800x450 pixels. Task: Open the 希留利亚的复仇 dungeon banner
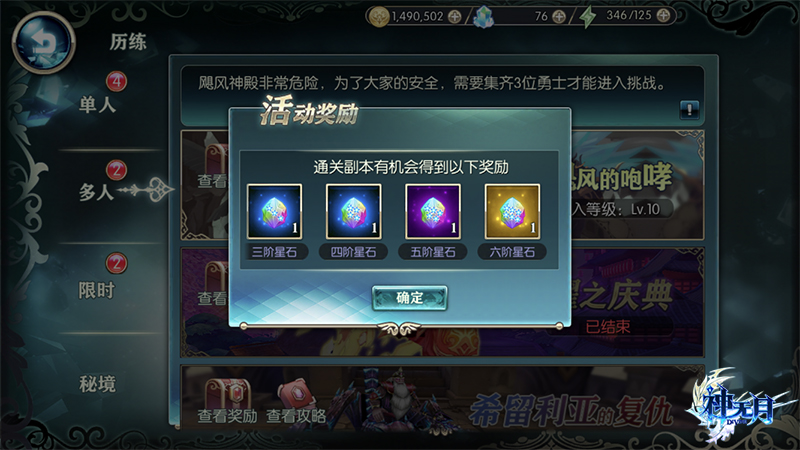(x=443, y=397)
